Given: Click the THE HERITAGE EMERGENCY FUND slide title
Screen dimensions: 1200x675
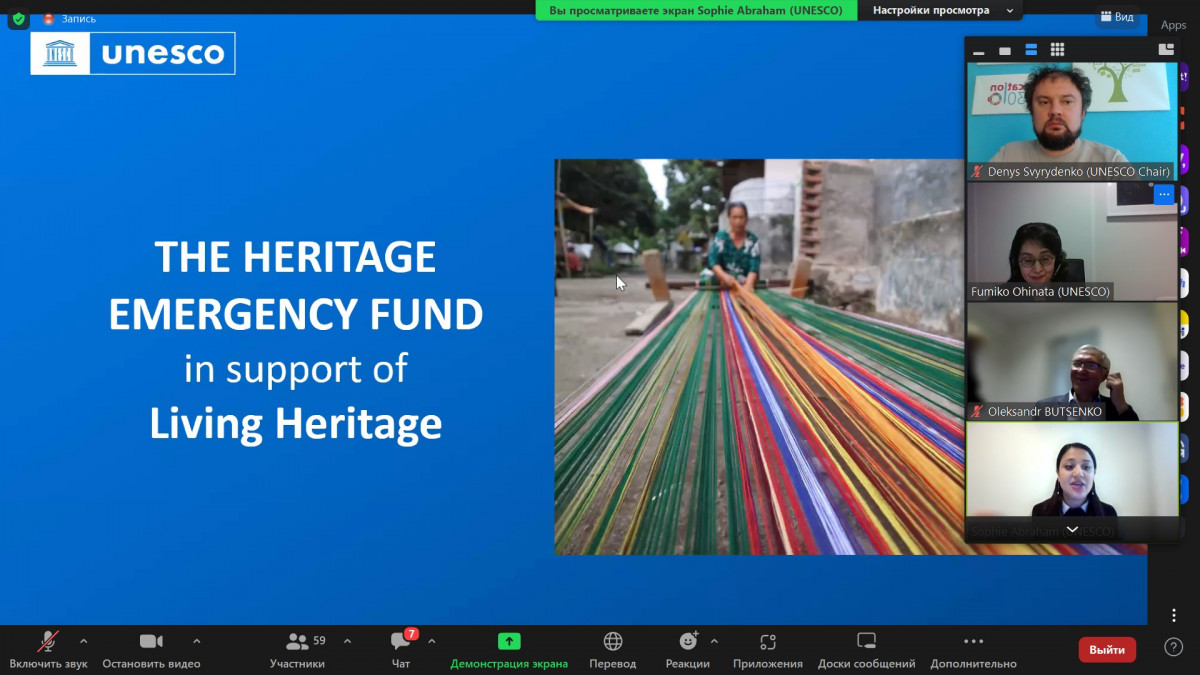Looking at the screenshot, I should point(296,286).
